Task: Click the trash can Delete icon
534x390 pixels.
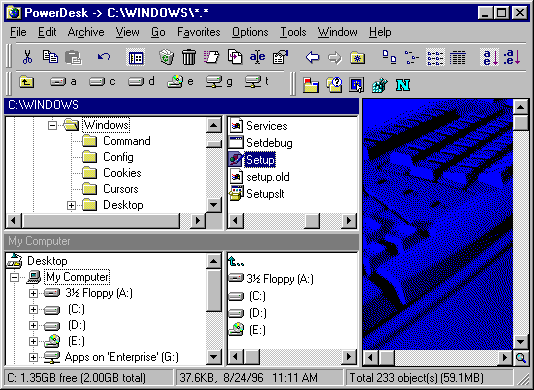Action: [x=188, y=57]
